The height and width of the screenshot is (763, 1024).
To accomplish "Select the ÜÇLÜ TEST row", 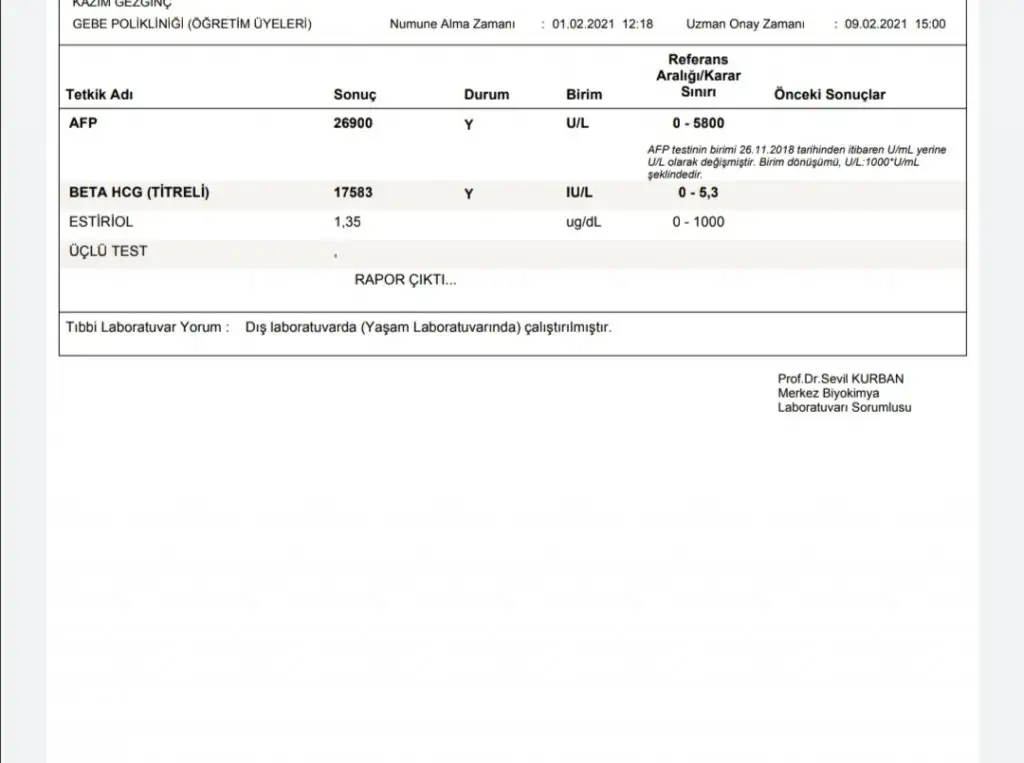I will click(513, 253).
